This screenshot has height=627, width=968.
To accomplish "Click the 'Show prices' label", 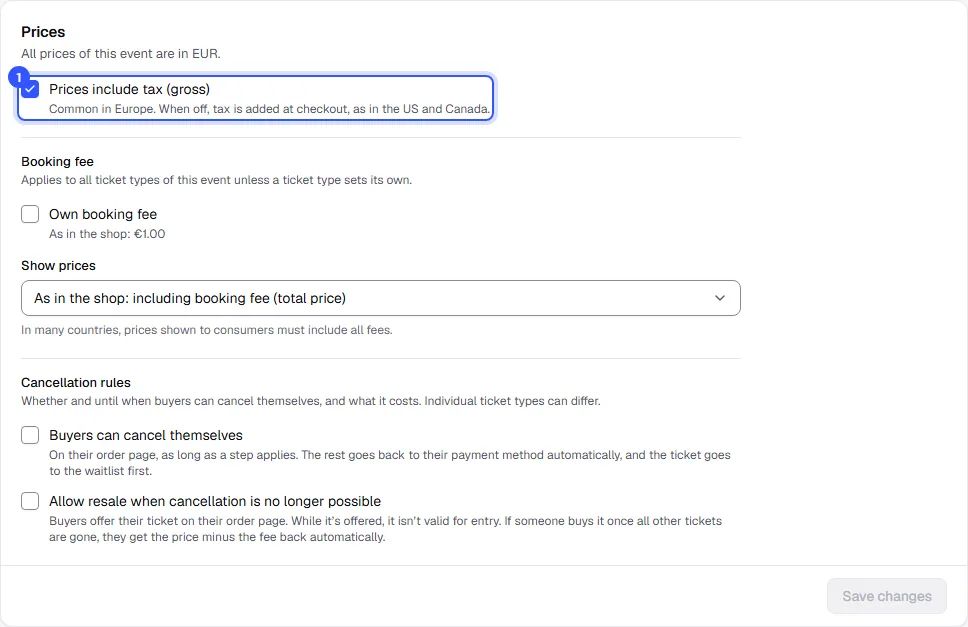I will click(59, 266).
